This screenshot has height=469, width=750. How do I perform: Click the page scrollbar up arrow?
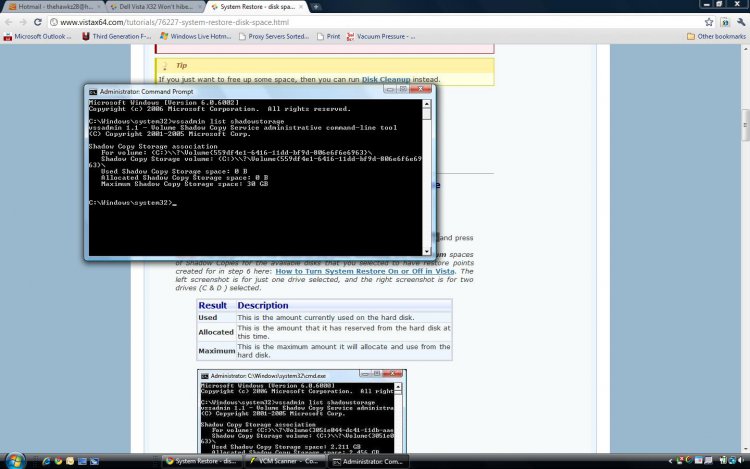point(745,49)
